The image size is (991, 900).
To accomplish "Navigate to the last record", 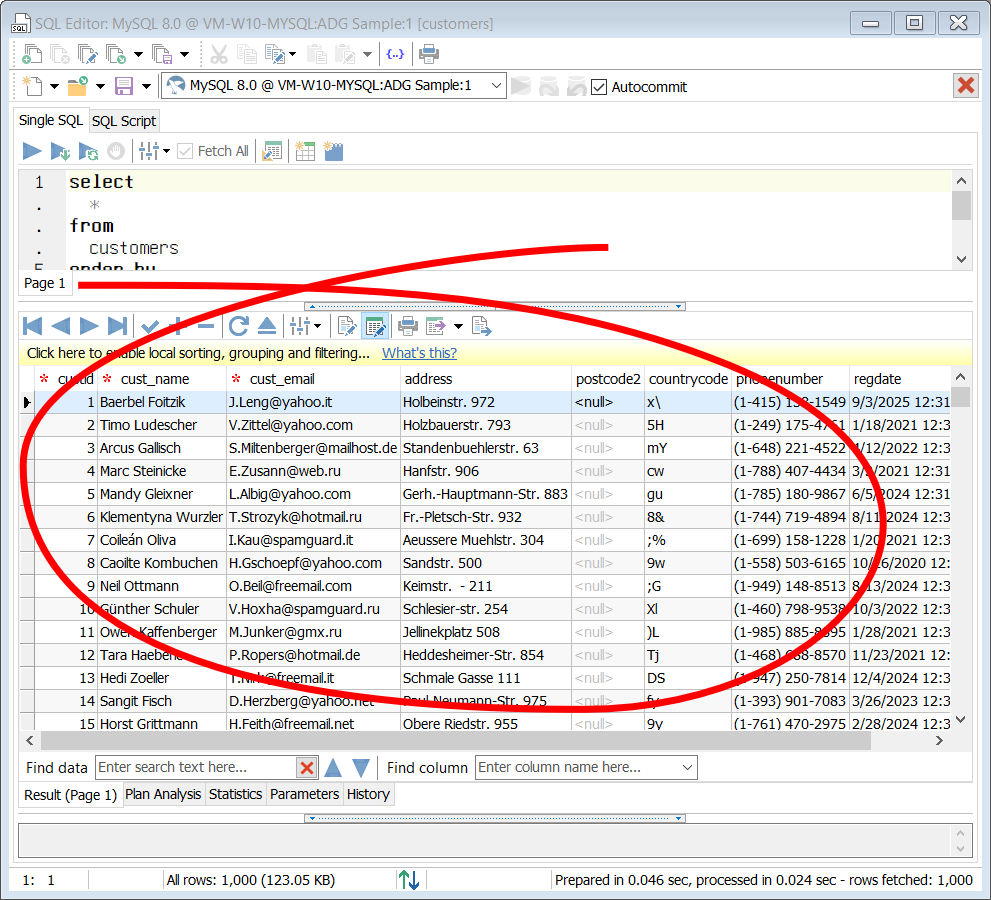I will tap(115, 325).
